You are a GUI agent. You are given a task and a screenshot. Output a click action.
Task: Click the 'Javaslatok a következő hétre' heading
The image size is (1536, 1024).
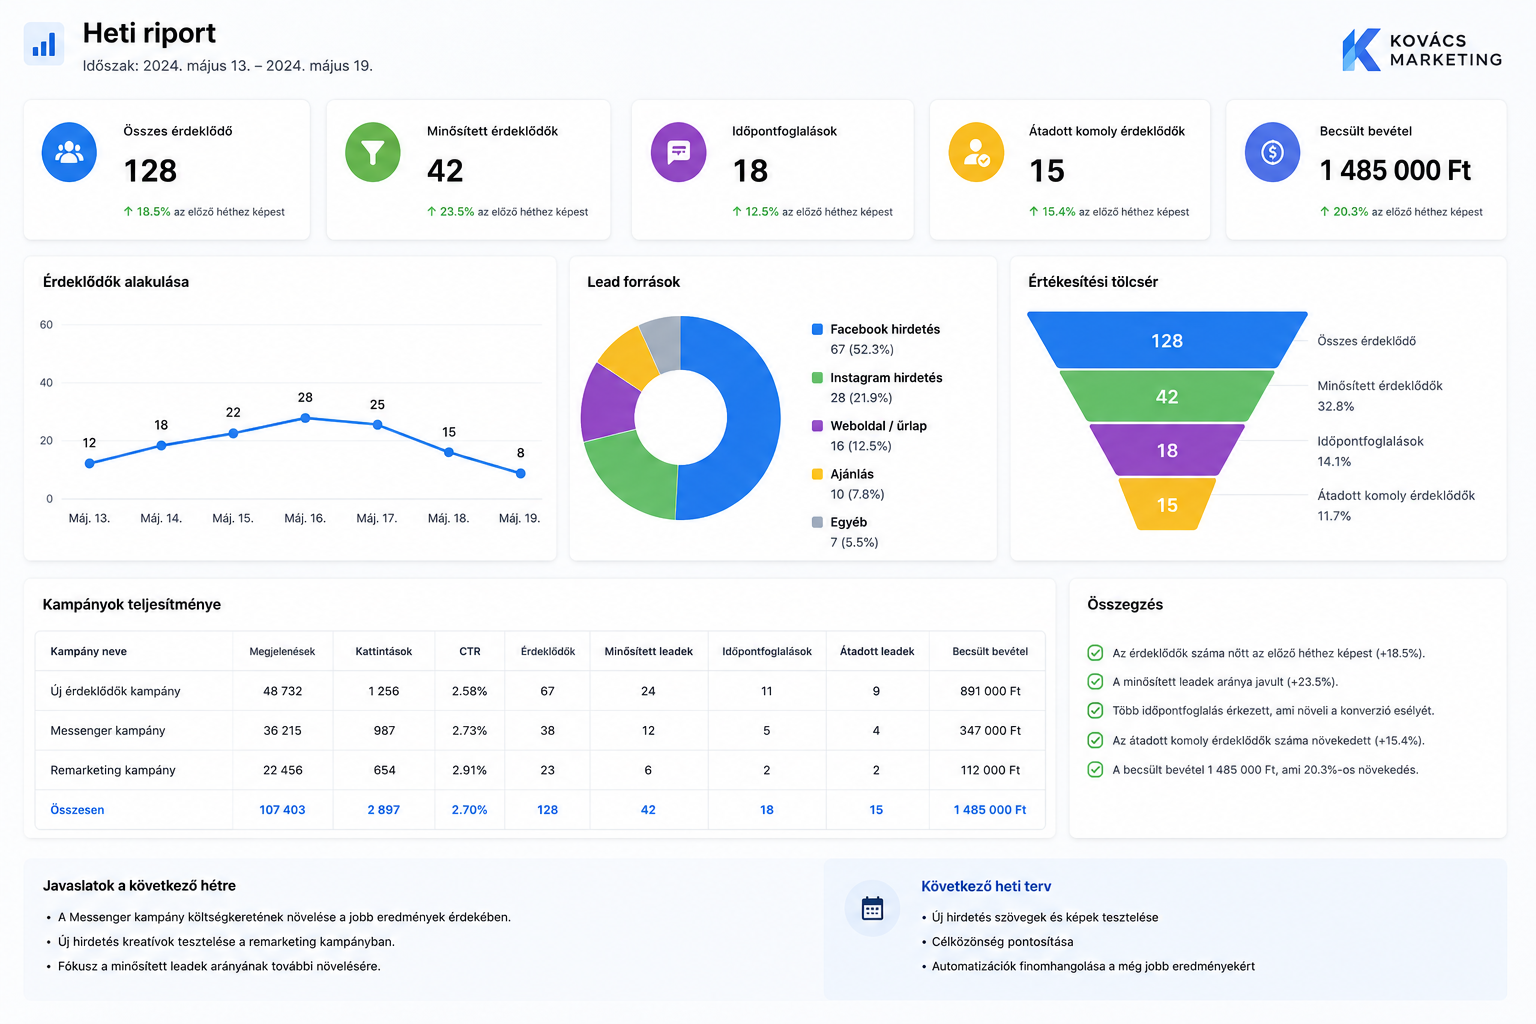click(x=139, y=886)
